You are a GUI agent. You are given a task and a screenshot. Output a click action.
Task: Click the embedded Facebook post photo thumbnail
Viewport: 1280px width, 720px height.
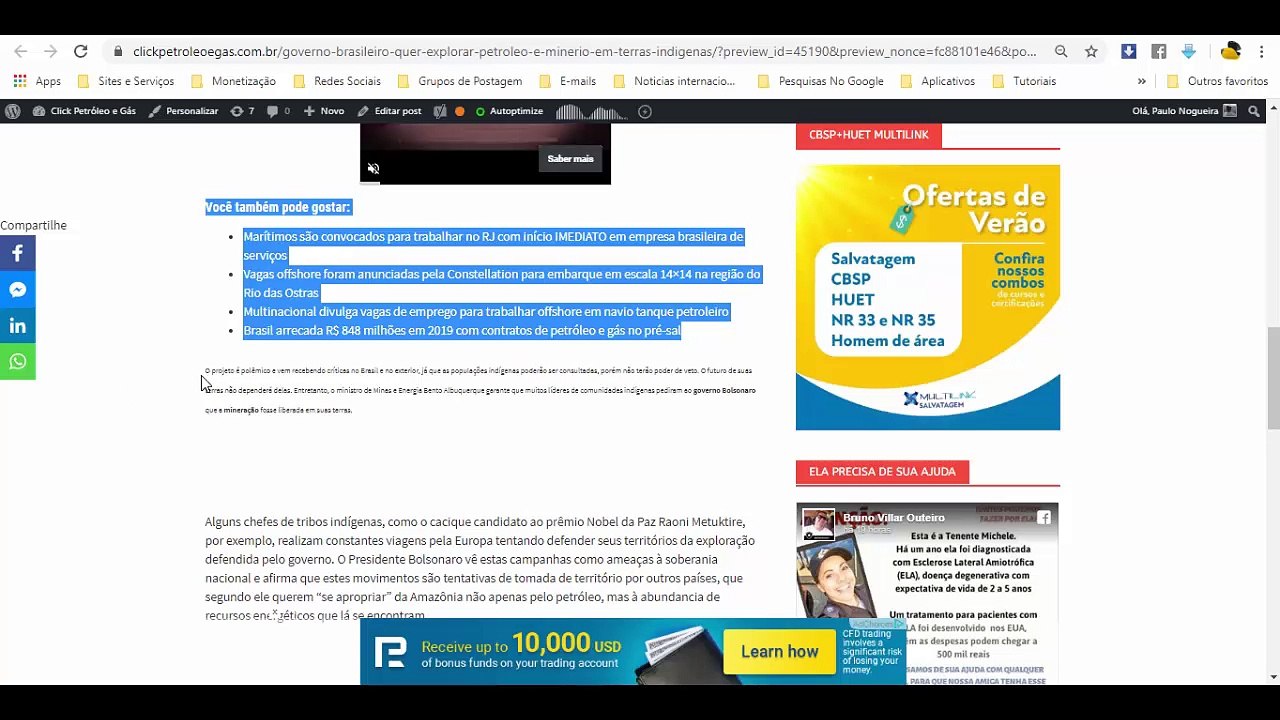pos(820,523)
